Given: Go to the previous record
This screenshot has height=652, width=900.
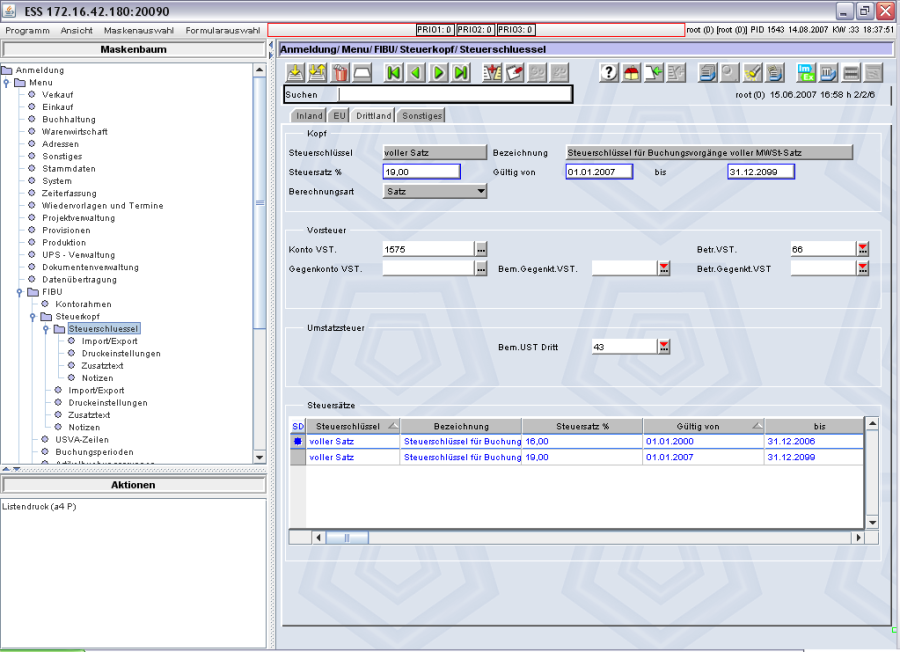Looking at the screenshot, I should [x=416, y=73].
